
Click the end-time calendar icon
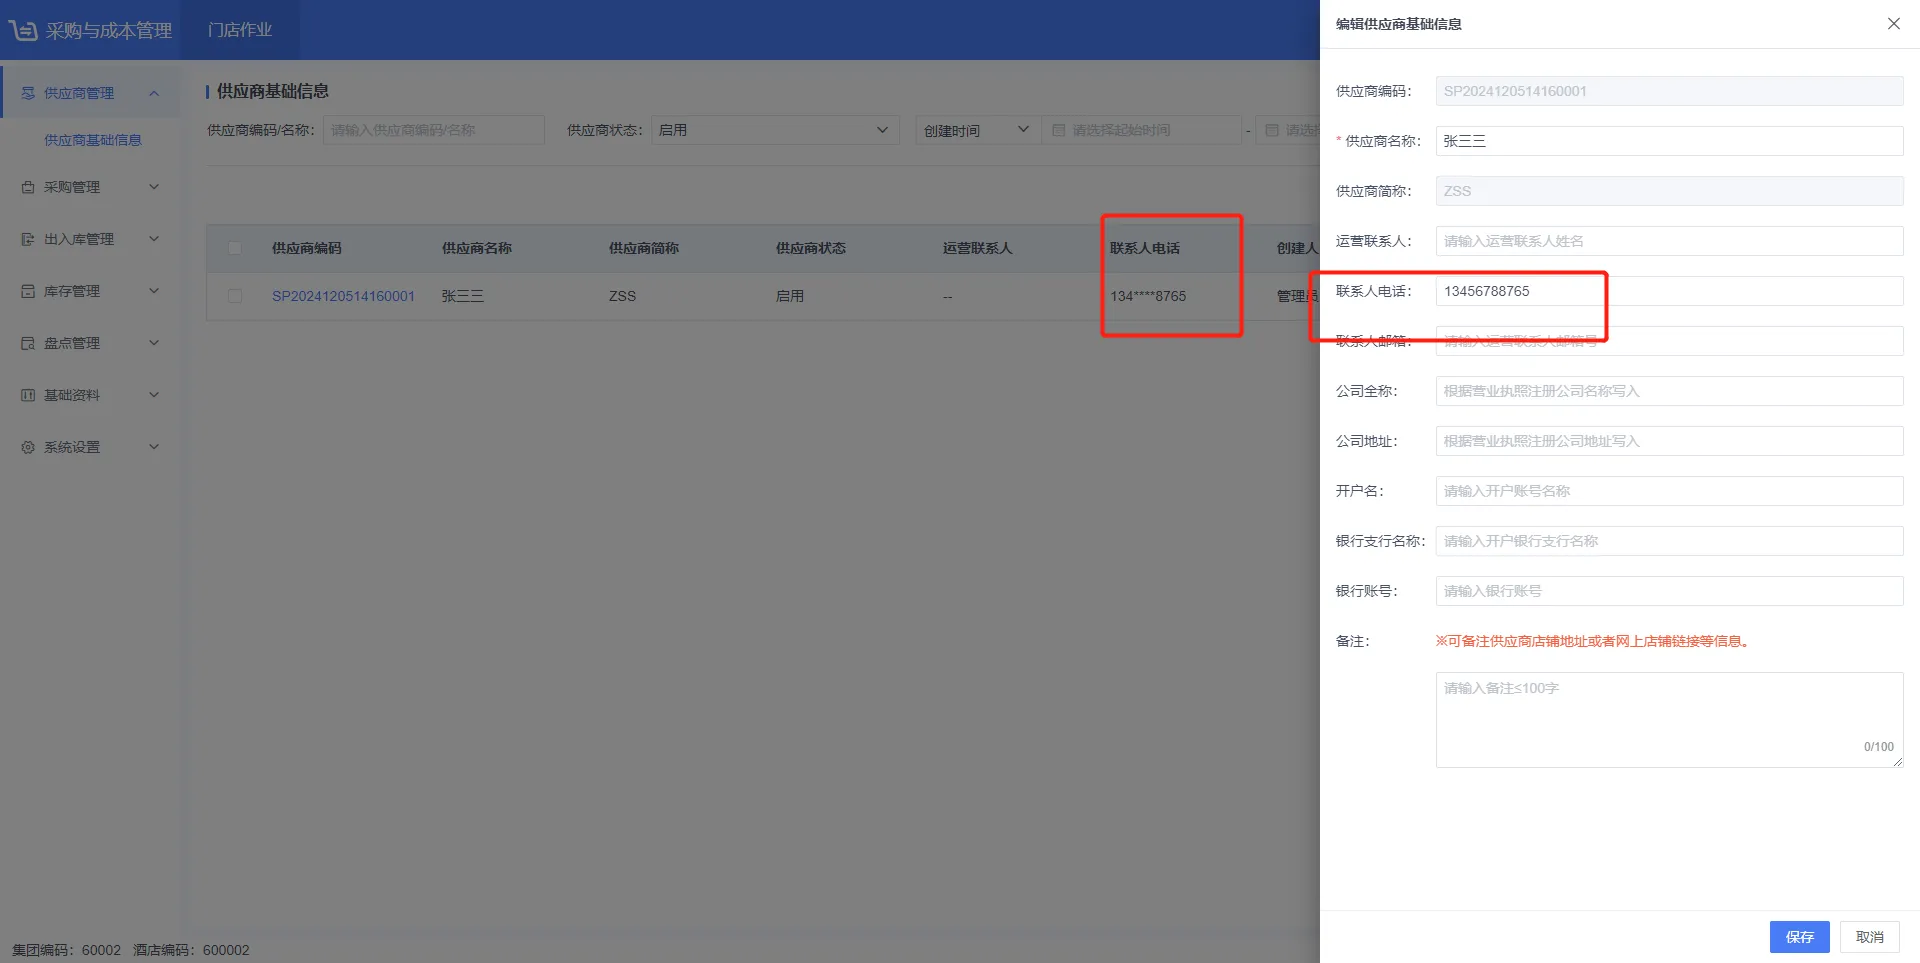coord(1272,130)
